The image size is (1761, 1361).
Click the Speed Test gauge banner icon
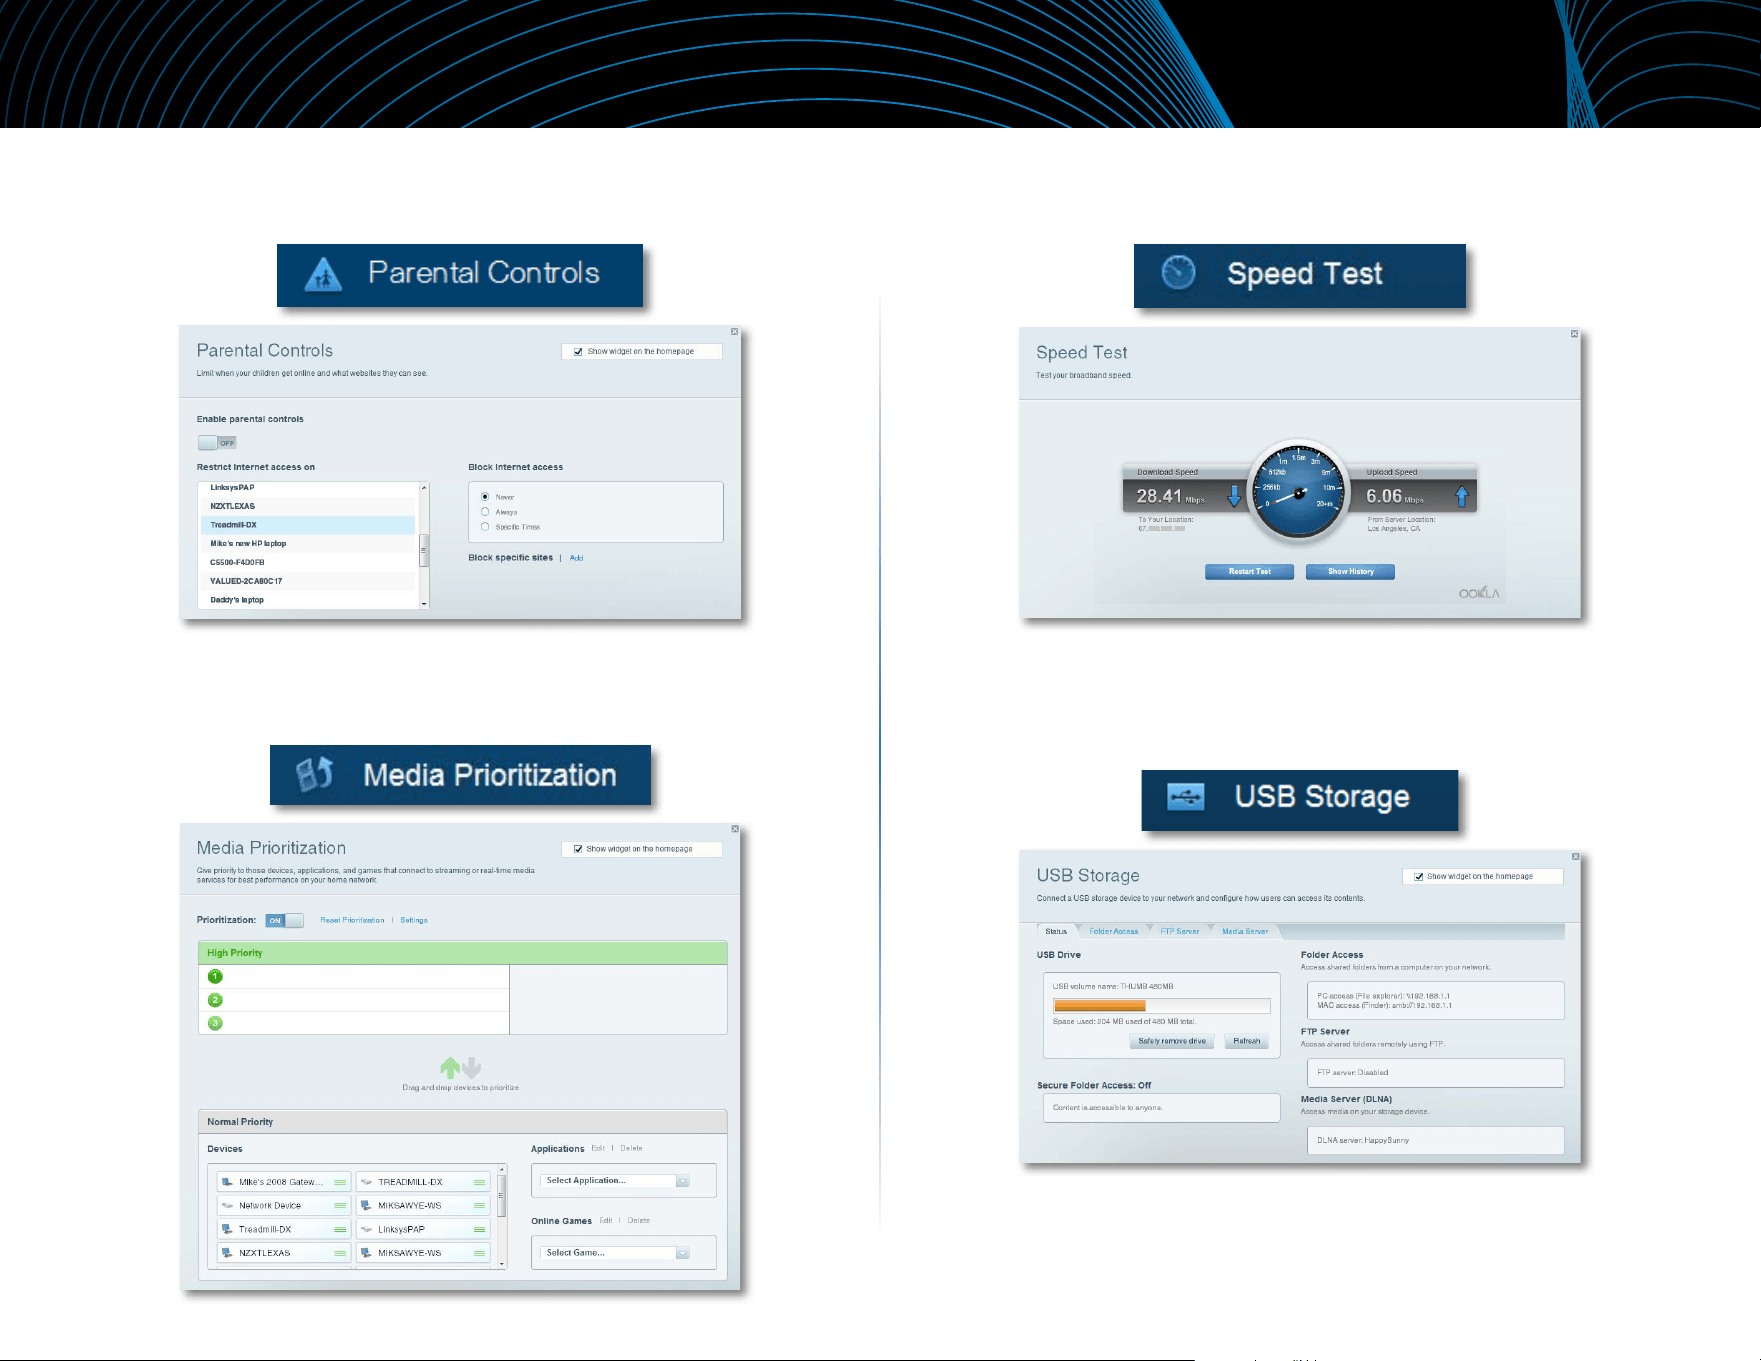pyautogui.click(x=1178, y=272)
